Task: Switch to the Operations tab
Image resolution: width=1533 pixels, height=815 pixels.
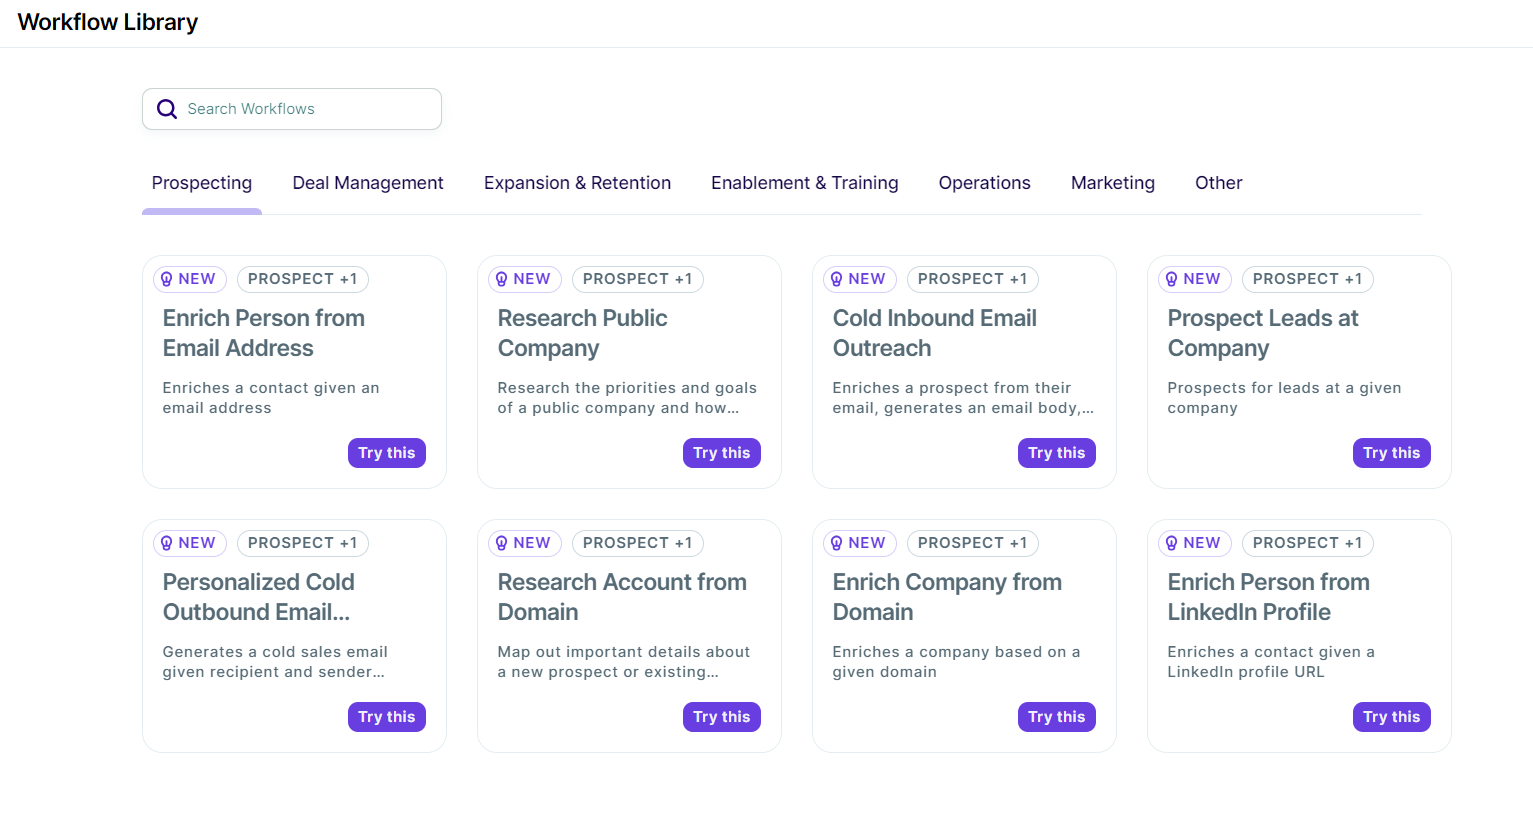Action: tap(985, 183)
